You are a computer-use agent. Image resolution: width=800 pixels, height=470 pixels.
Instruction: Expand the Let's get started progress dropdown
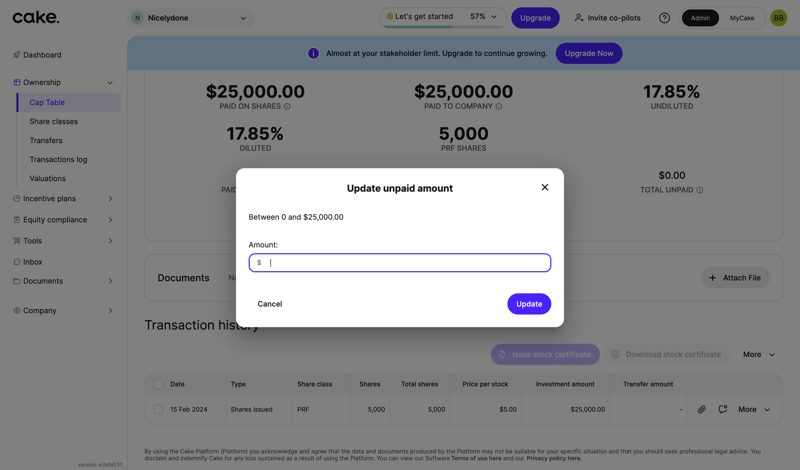493,17
